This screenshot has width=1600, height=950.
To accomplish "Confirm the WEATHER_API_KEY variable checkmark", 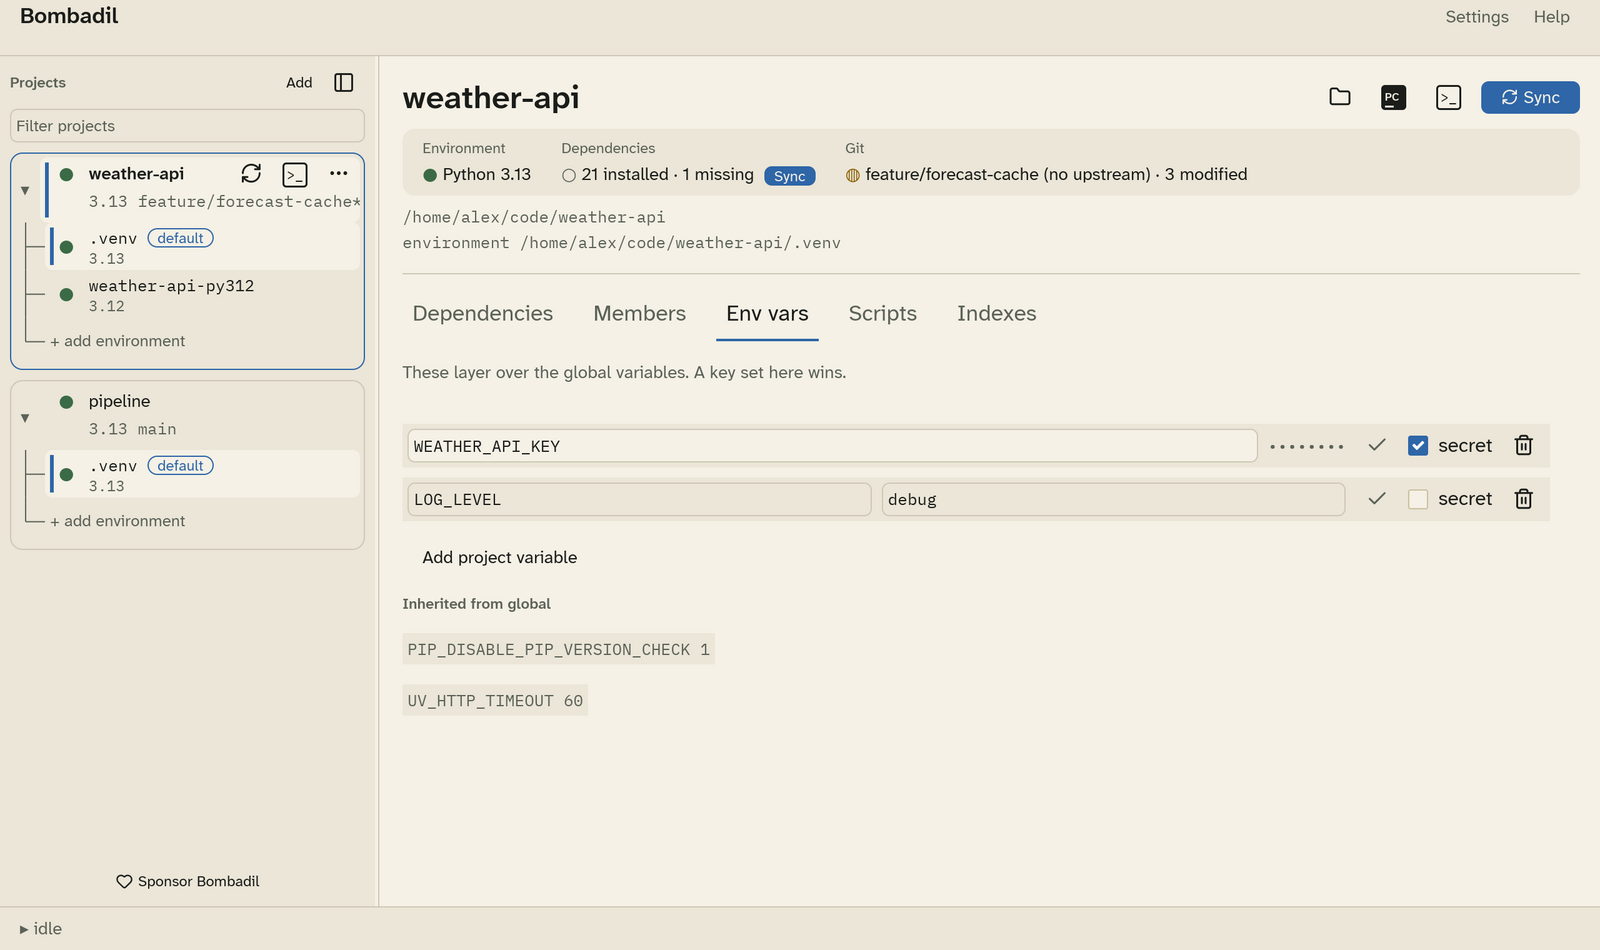I will click(1377, 445).
